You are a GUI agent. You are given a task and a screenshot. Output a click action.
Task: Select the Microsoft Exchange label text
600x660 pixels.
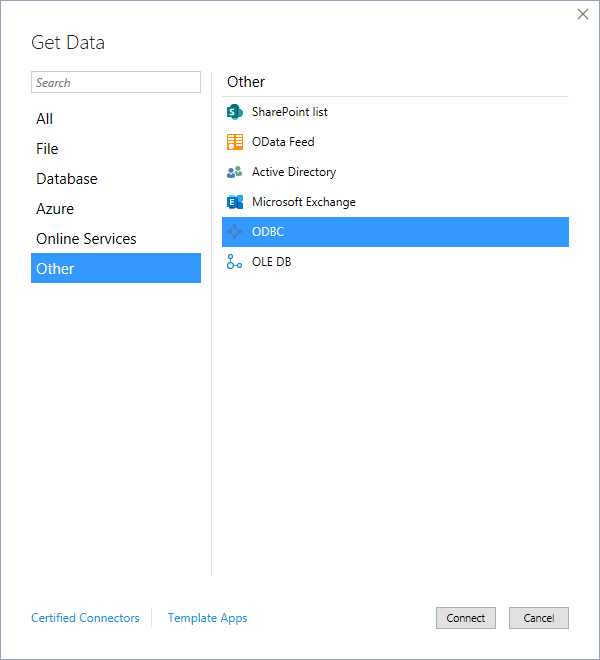(304, 202)
